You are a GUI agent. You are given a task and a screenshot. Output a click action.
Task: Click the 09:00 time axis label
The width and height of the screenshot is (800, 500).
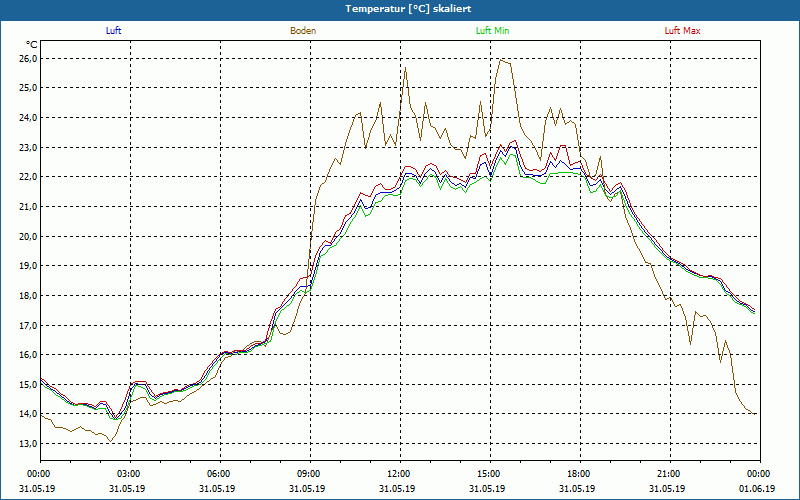pyautogui.click(x=311, y=474)
